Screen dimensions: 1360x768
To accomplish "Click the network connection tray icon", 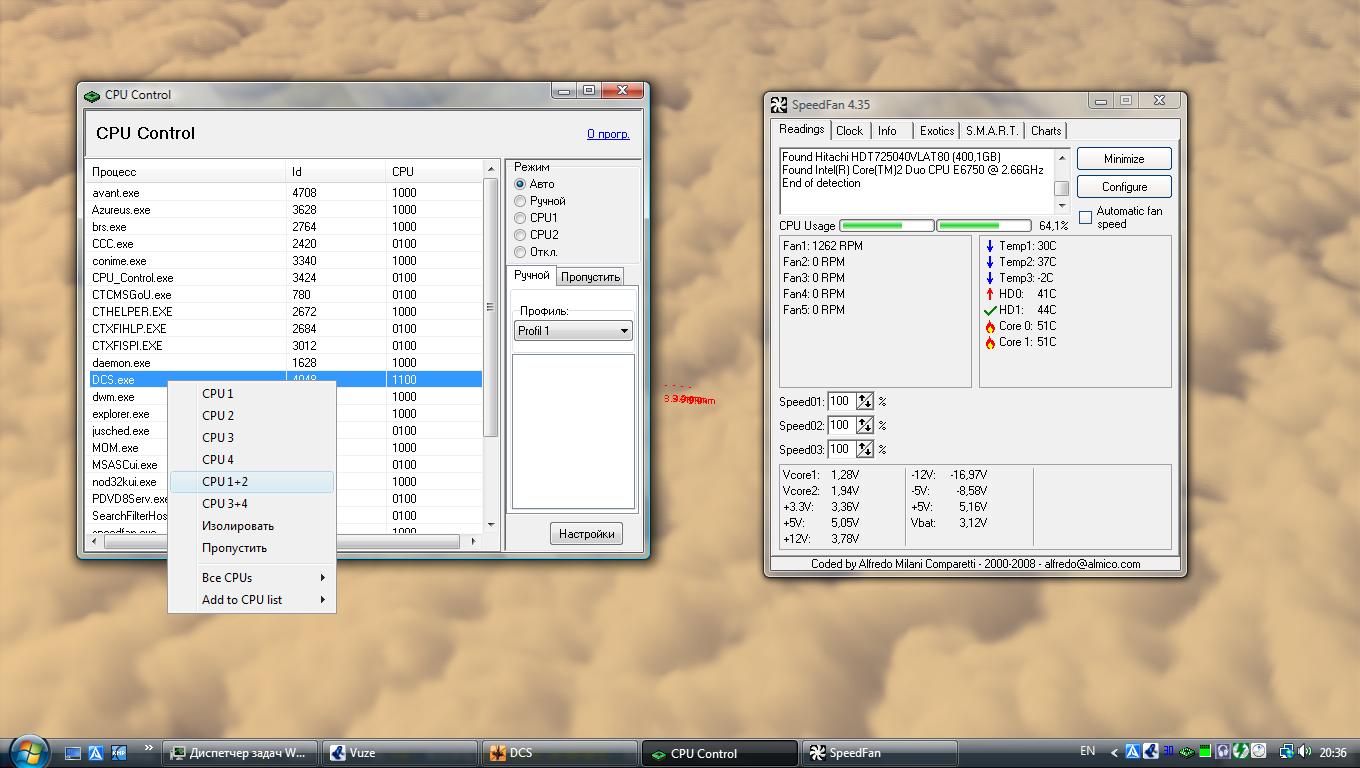I will coord(1286,751).
